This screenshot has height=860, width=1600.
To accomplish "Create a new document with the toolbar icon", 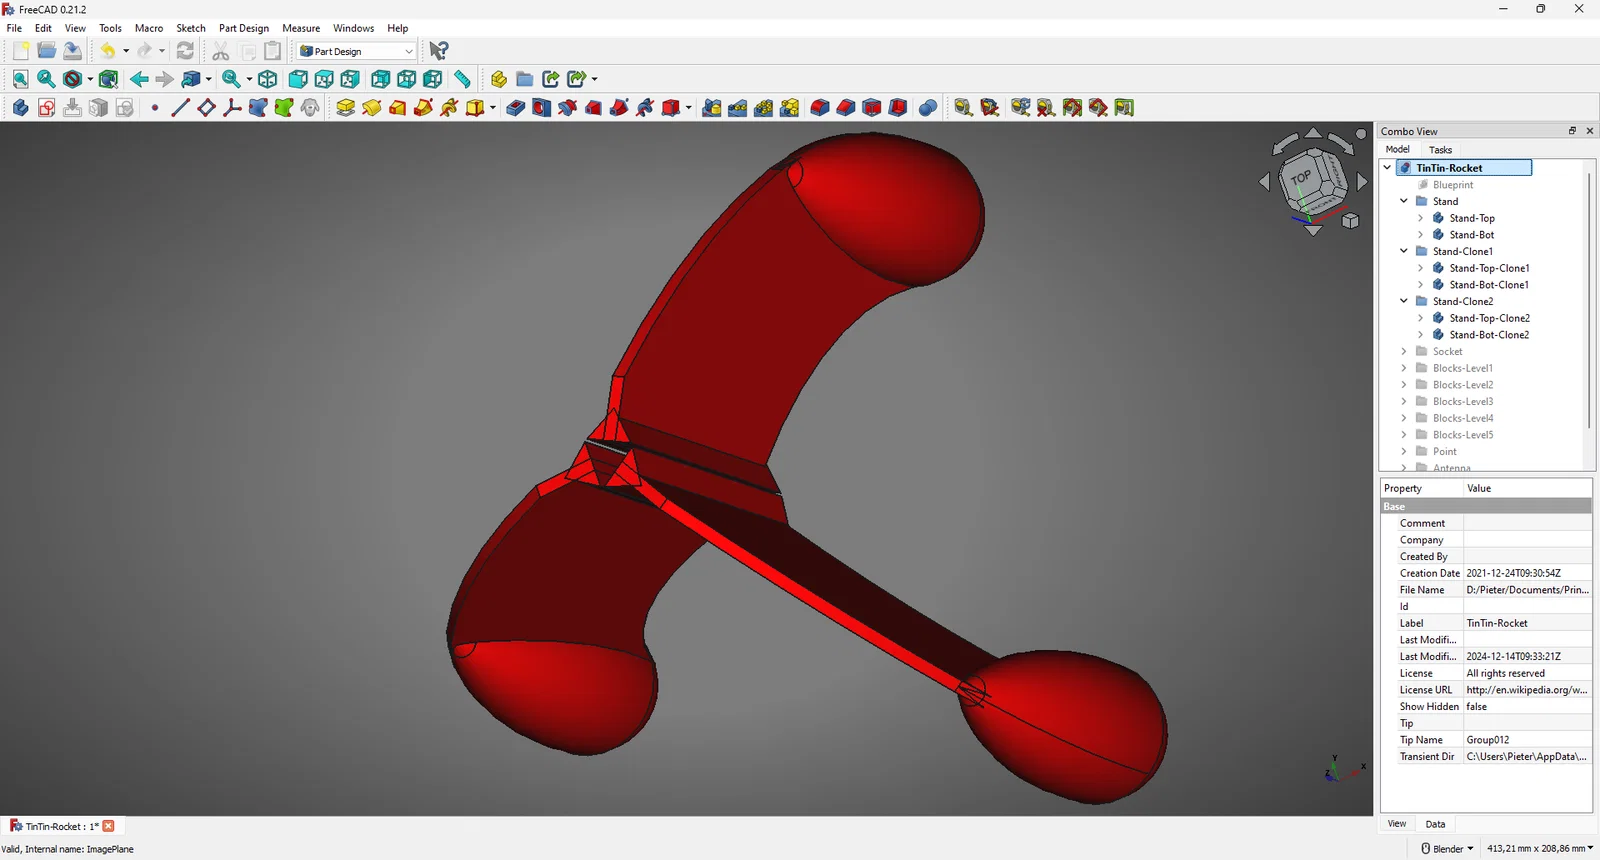I will coord(21,51).
